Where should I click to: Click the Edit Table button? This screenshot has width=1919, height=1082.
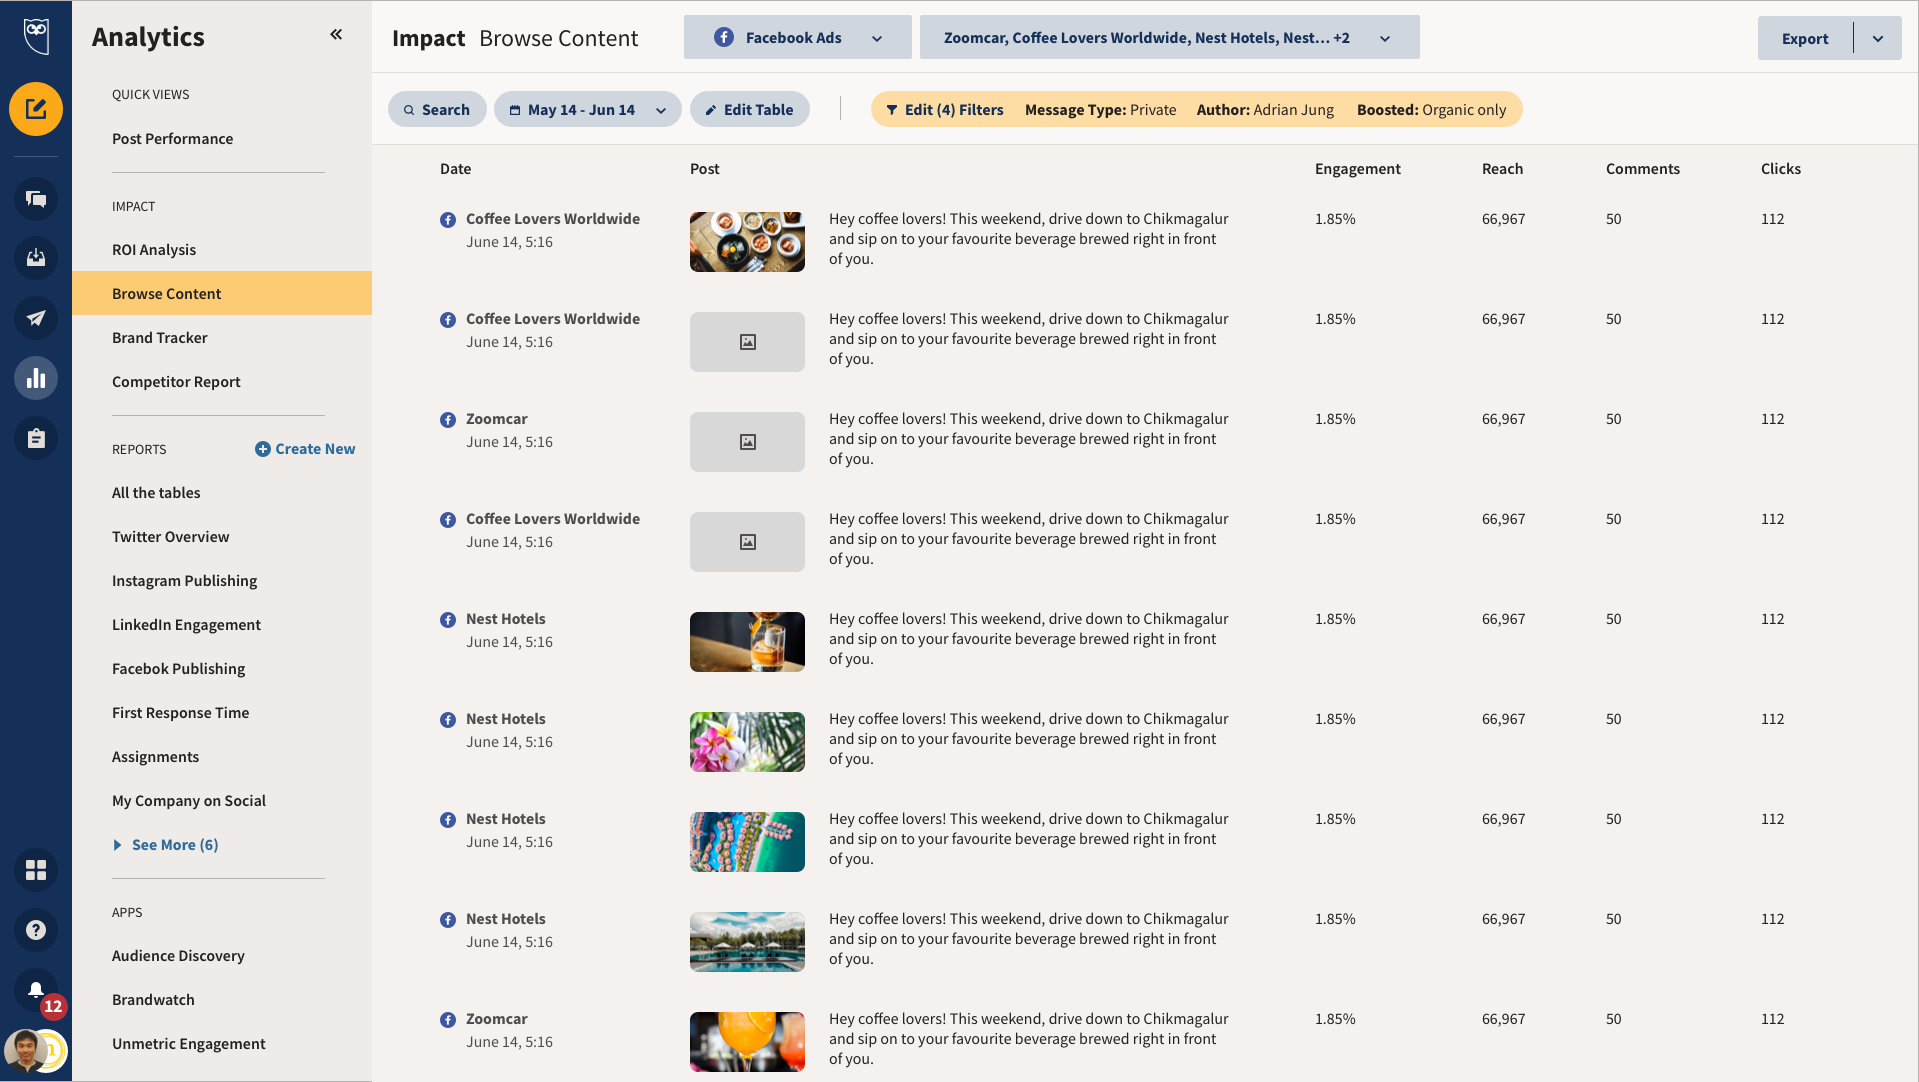pos(750,109)
